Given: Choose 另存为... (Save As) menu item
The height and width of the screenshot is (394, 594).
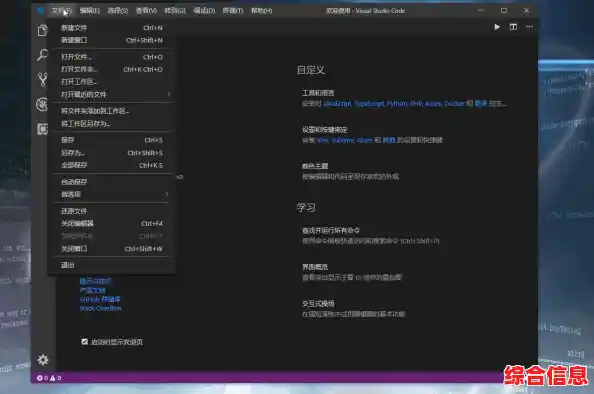Looking at the screenshot, I should pos(111,153).
